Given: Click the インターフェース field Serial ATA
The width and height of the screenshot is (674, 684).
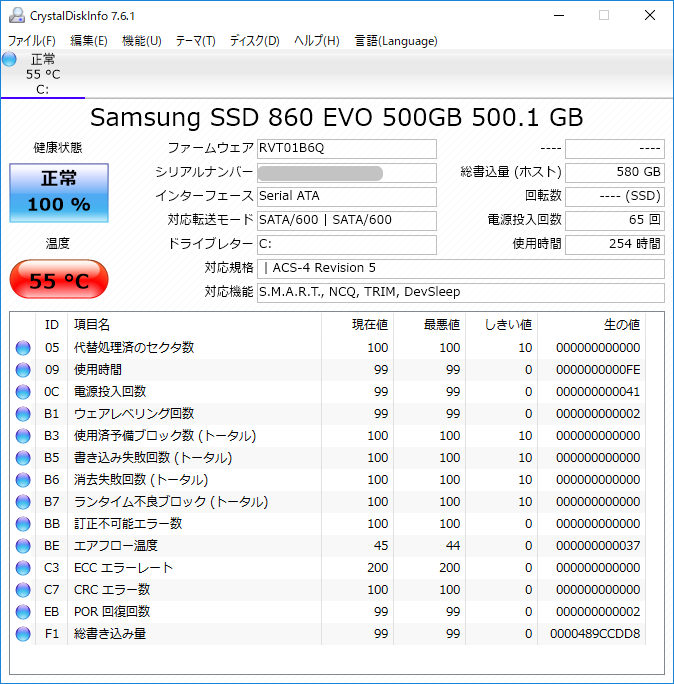Looking at the screenshot, I should (347, 197).
